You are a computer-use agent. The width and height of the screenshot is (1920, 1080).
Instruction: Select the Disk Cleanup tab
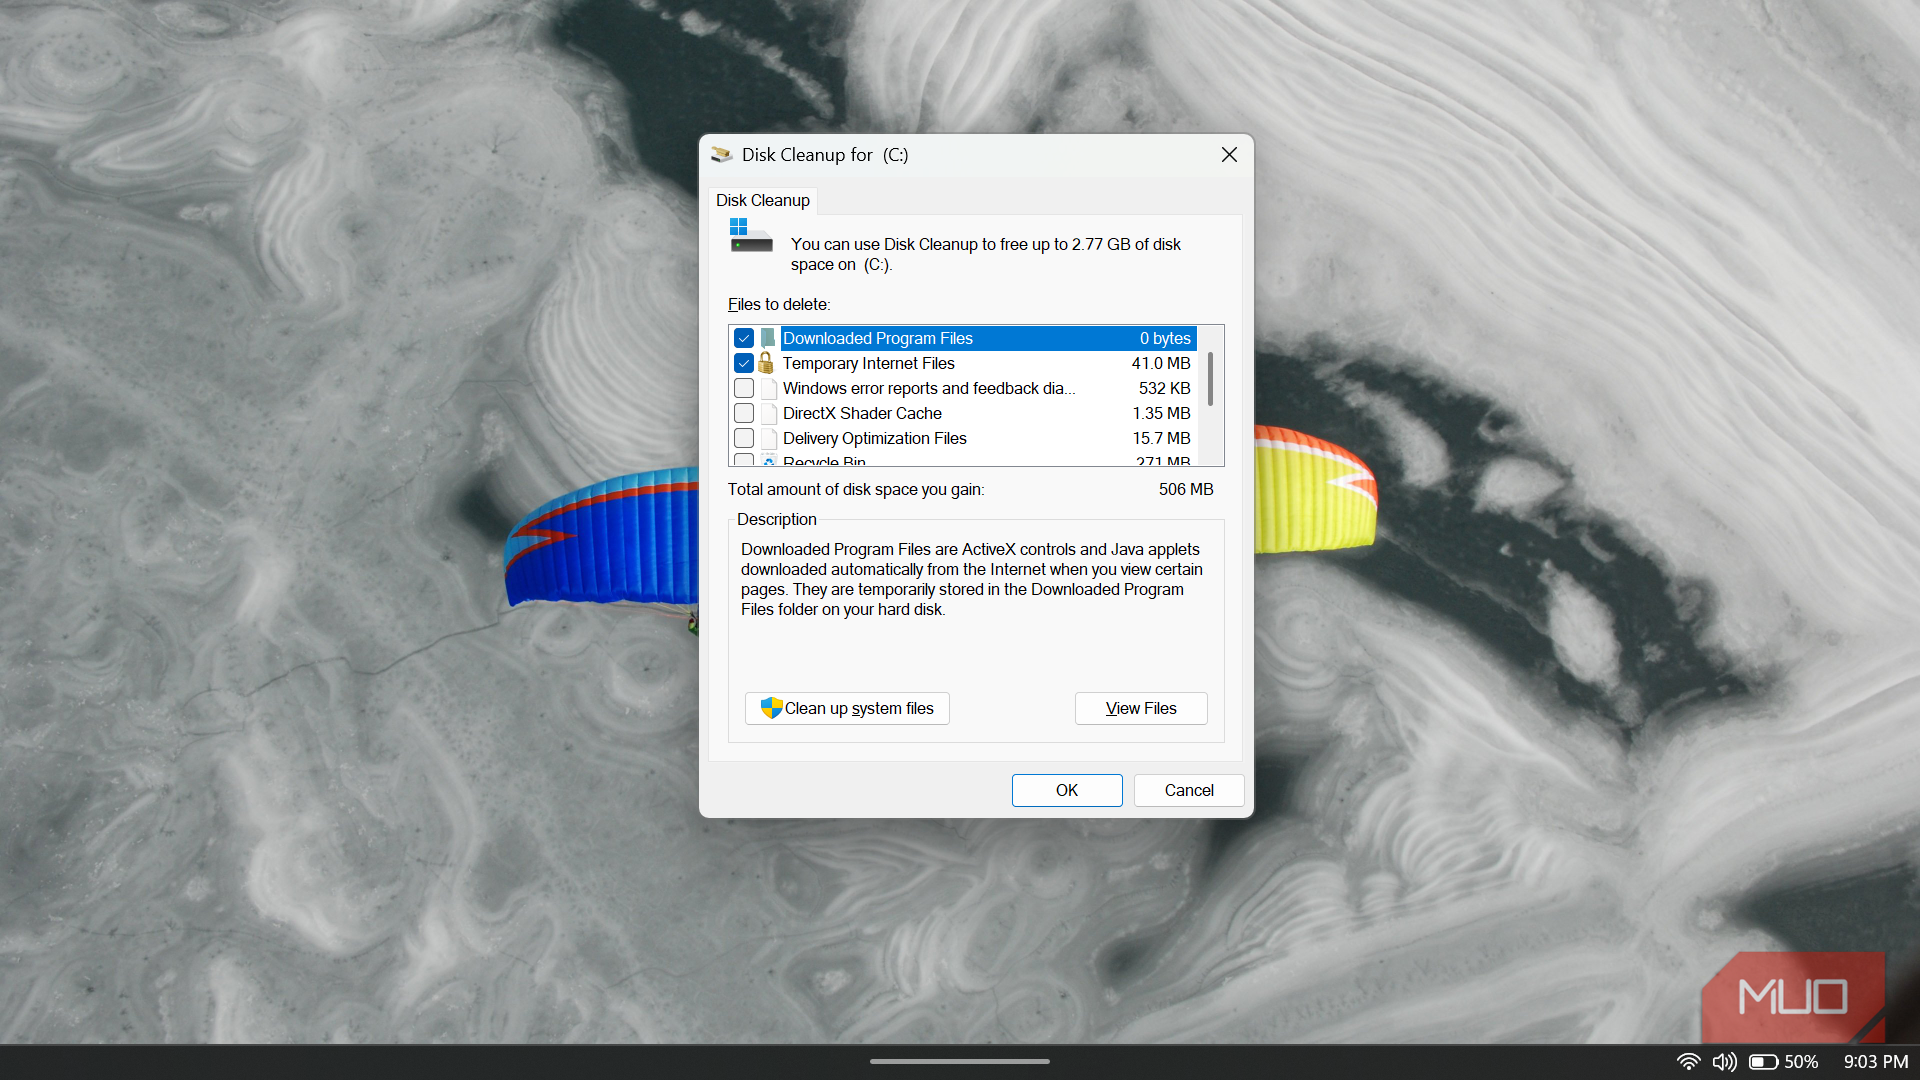coord(763,200)
